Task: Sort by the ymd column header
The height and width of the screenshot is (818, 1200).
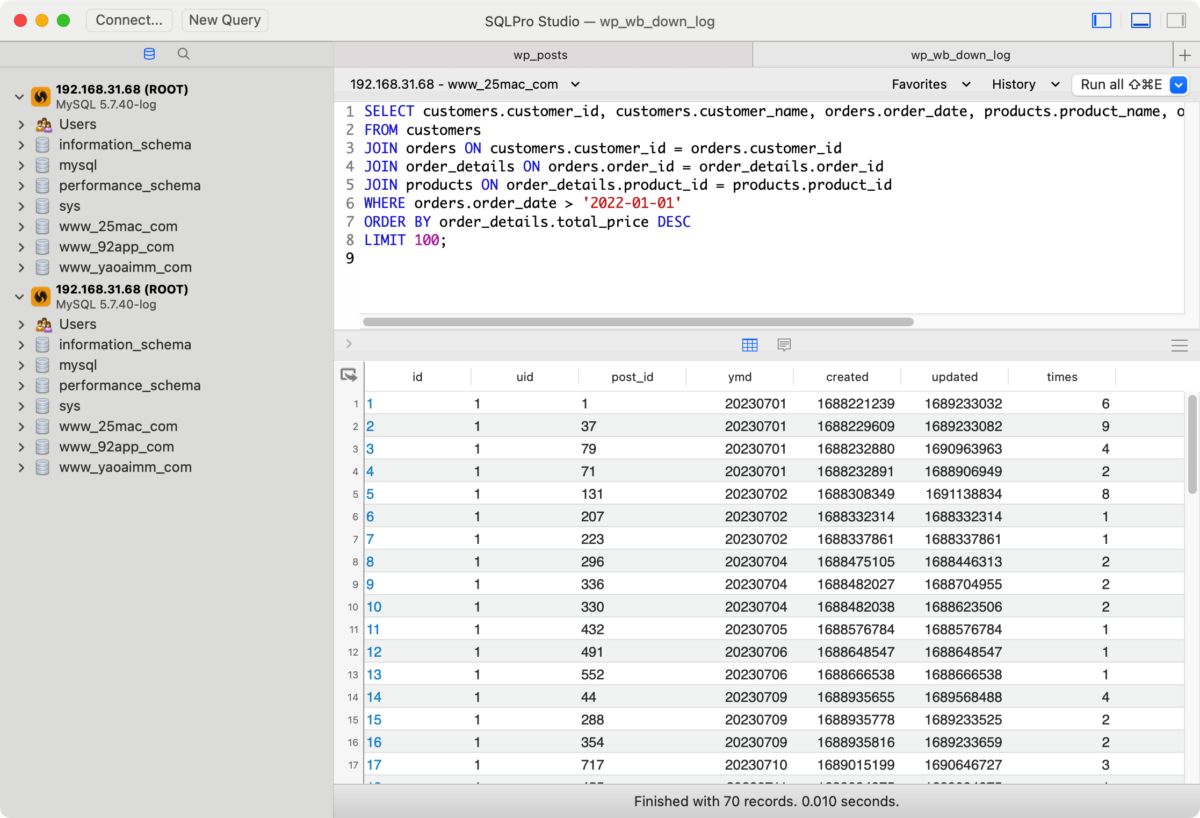Action: click(x=740, y=377)
